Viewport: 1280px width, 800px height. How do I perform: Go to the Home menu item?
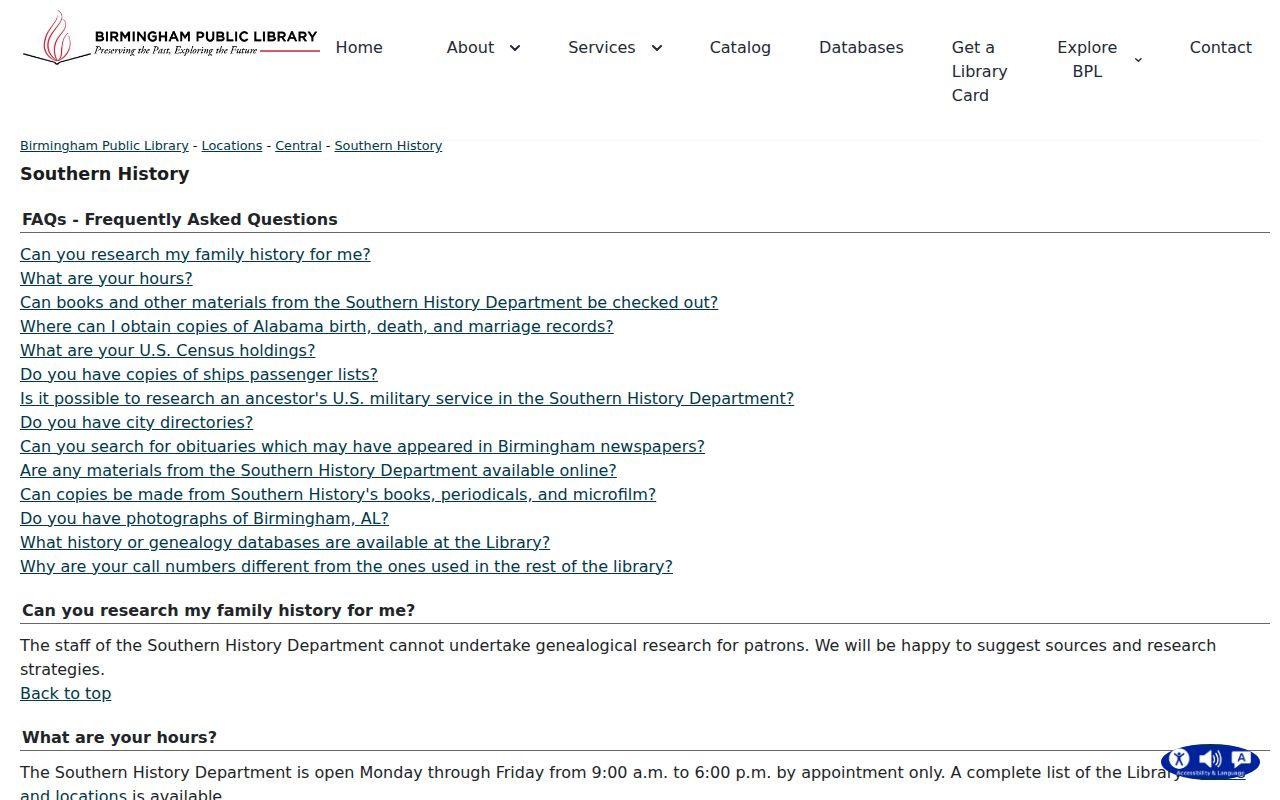[359, 47]
